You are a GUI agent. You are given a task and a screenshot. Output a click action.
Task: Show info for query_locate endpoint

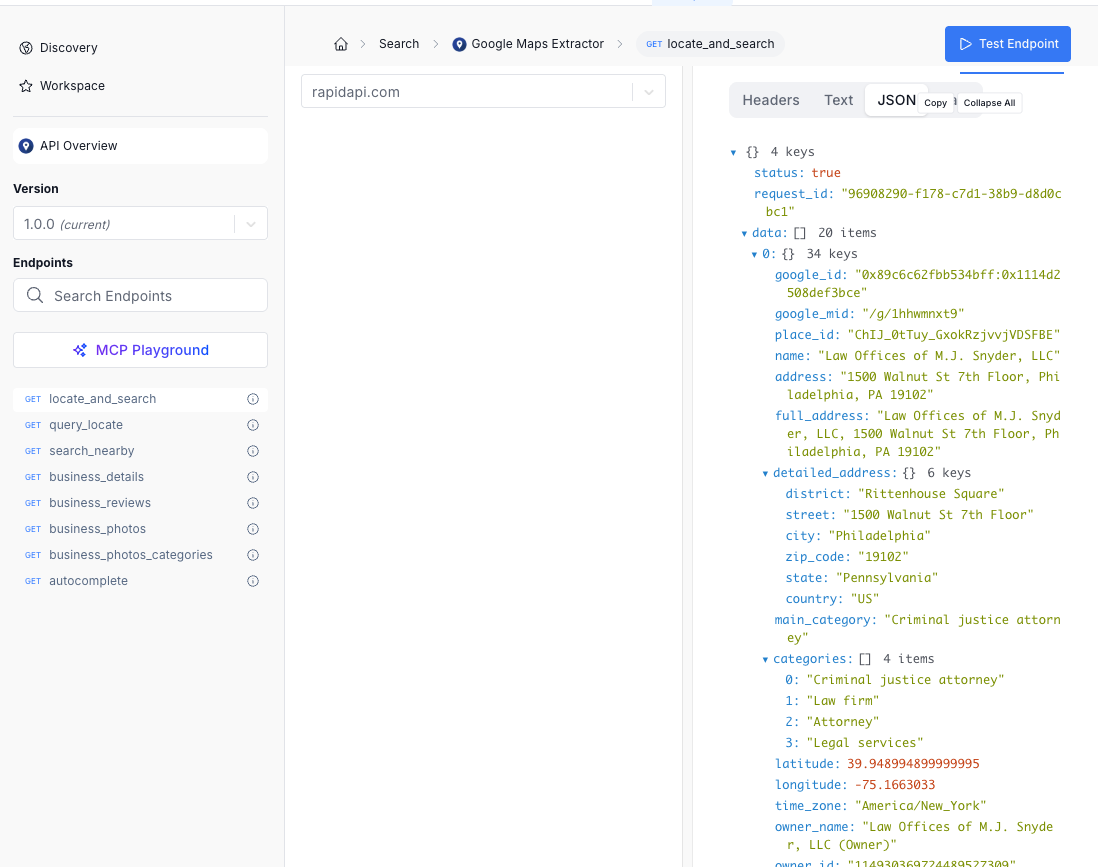(253, 425)
